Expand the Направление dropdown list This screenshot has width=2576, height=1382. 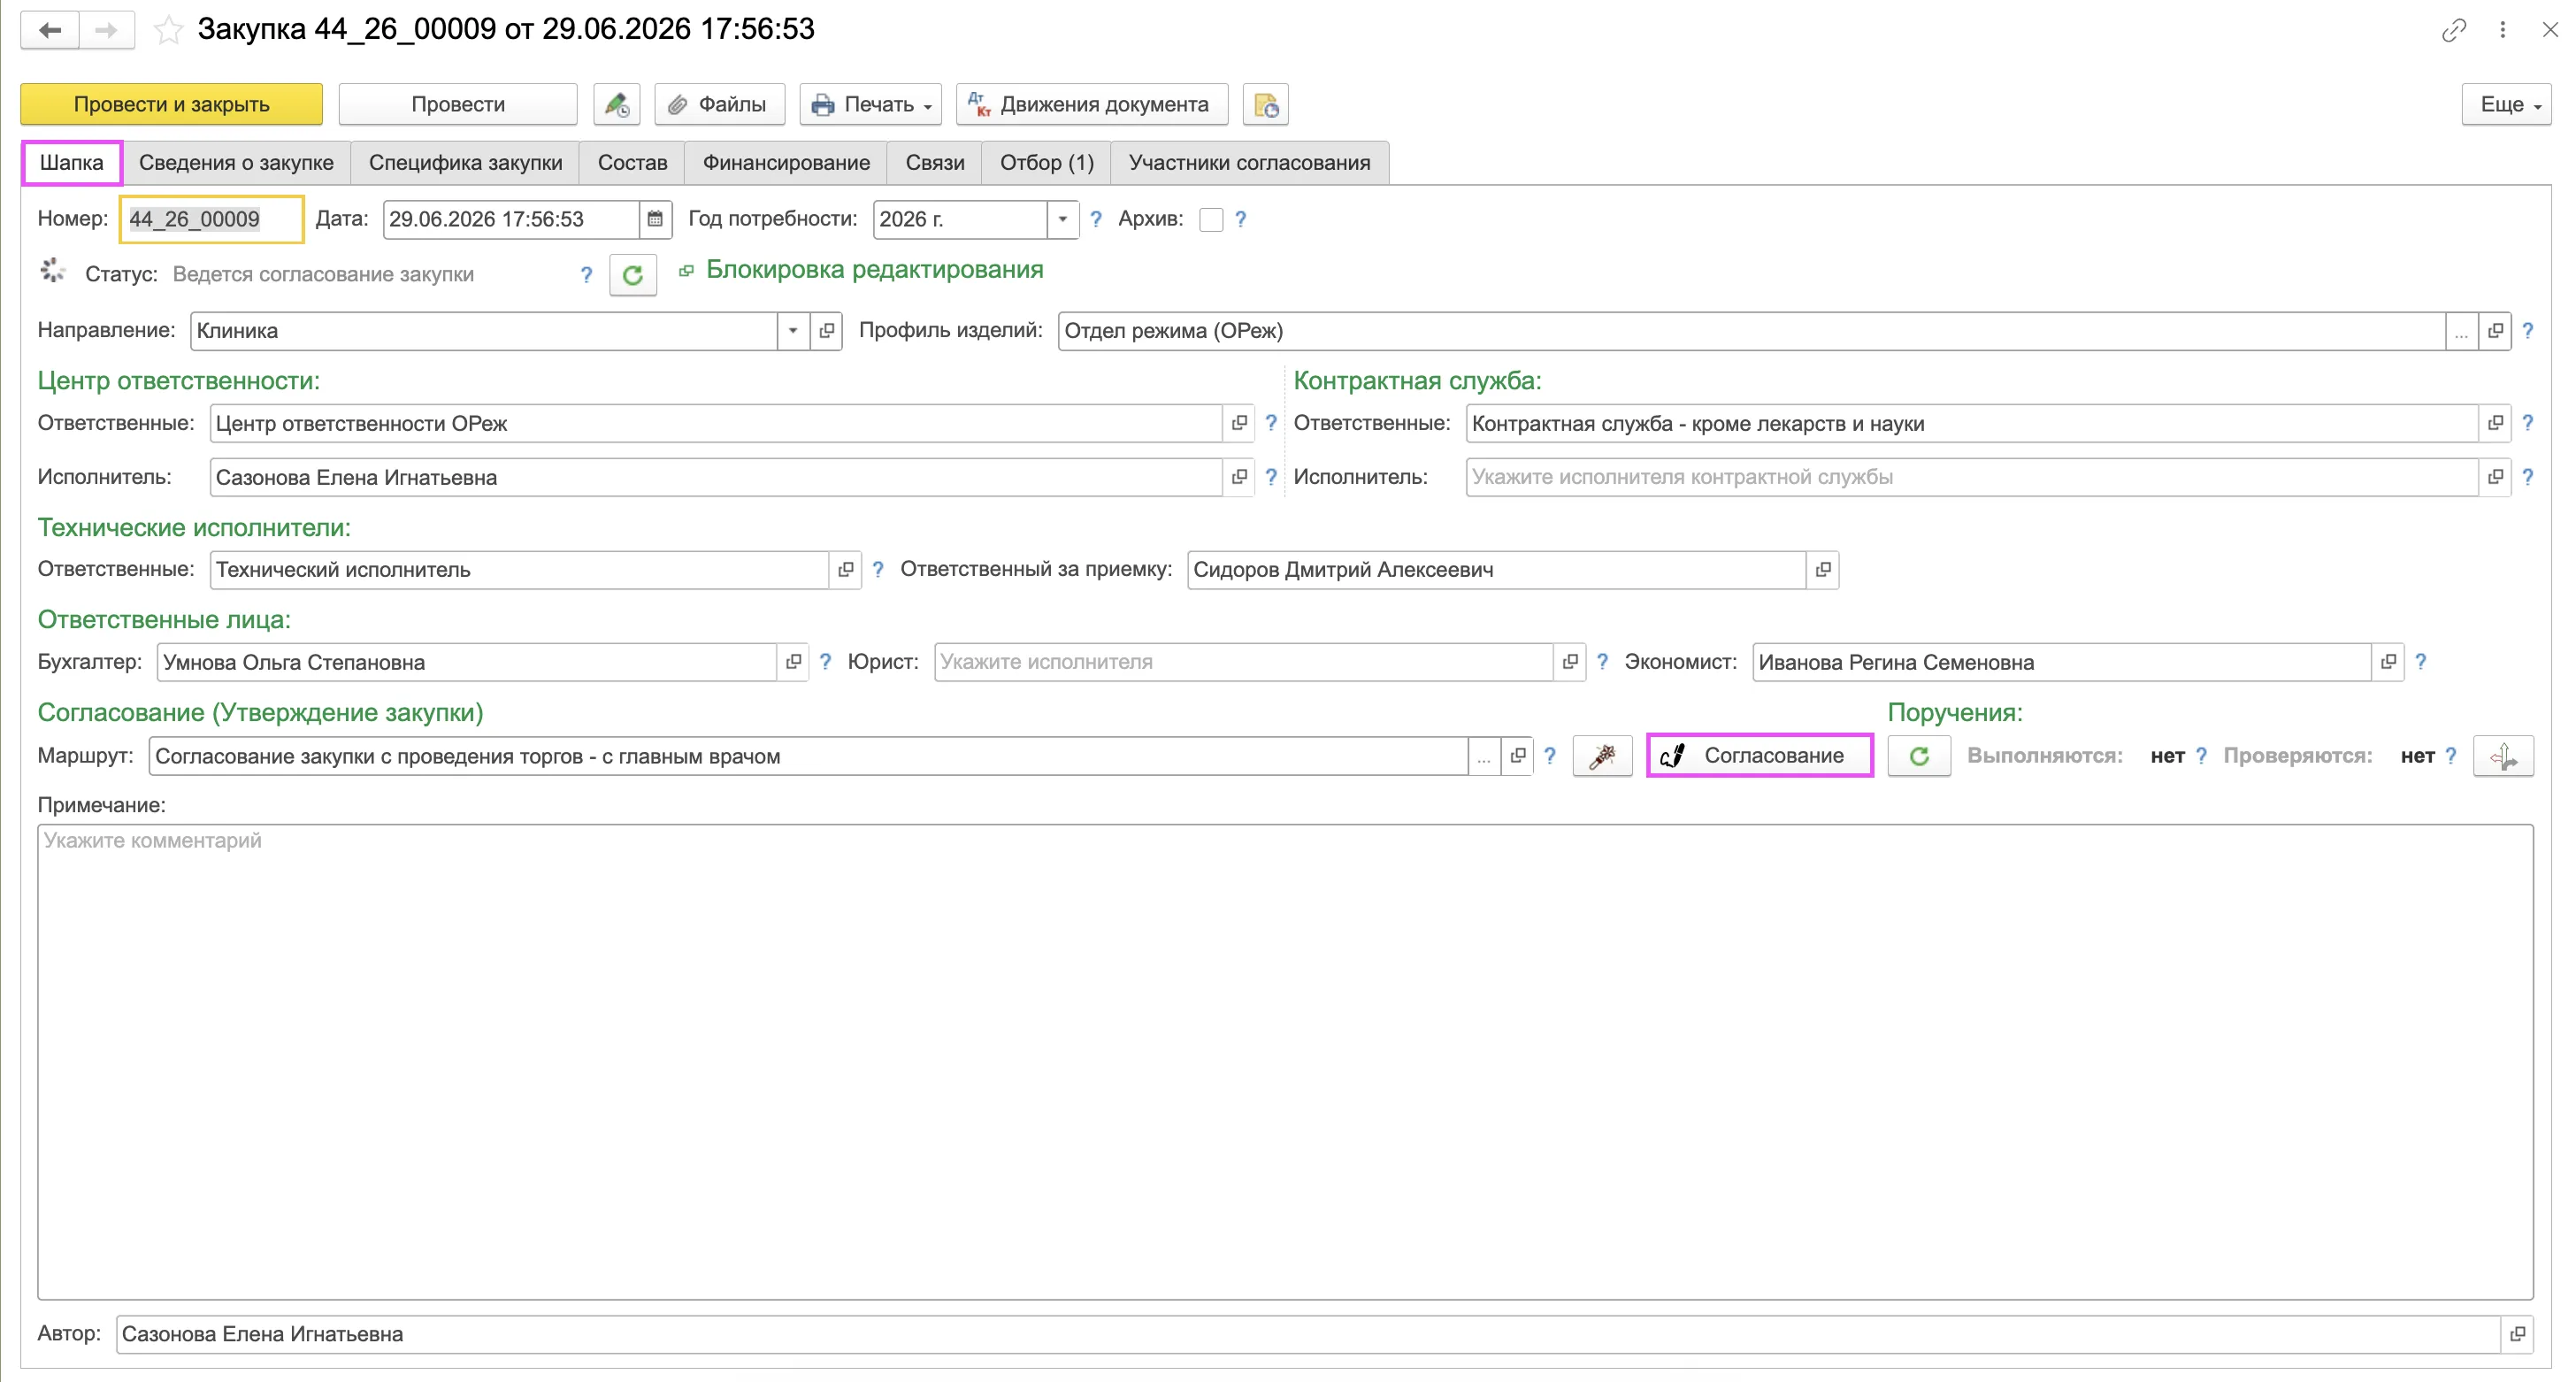[x=792, y=330]
